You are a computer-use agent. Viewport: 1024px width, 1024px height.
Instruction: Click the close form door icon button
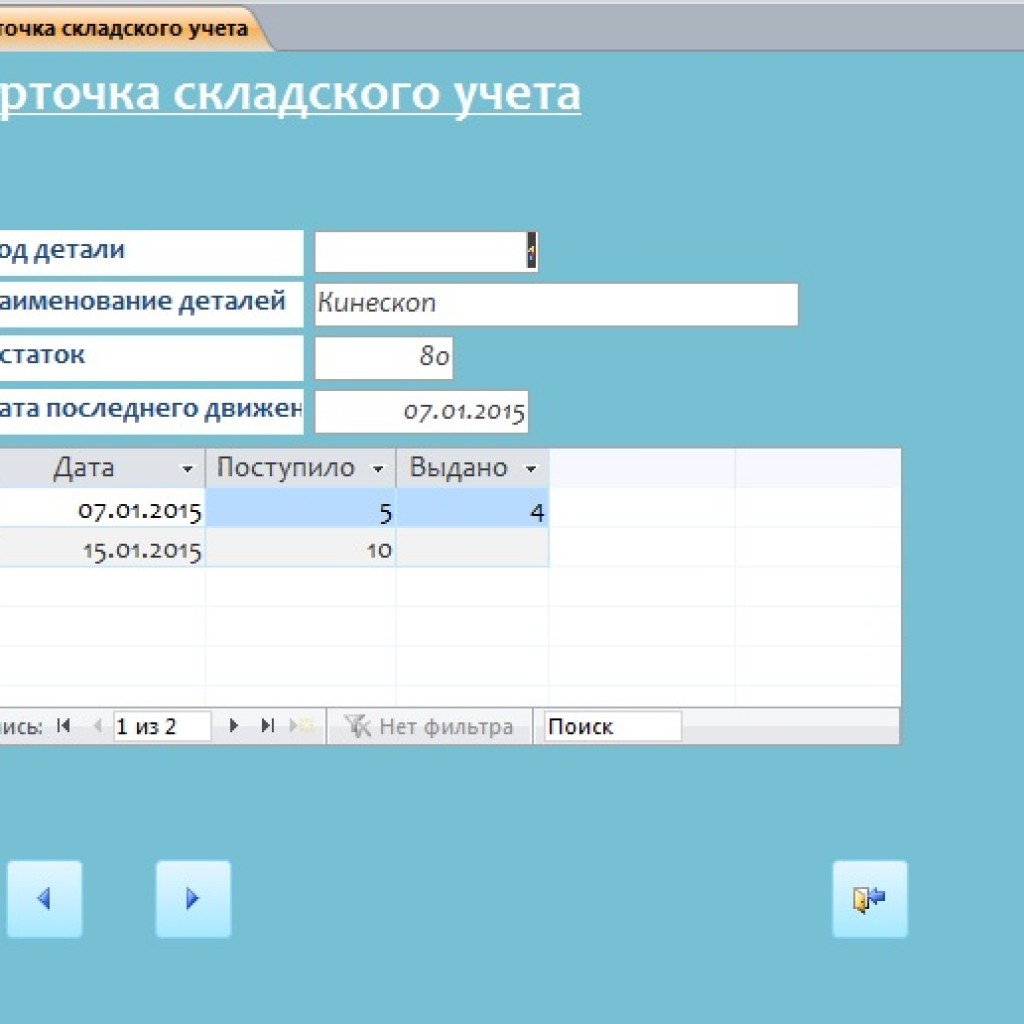point(869,899)
